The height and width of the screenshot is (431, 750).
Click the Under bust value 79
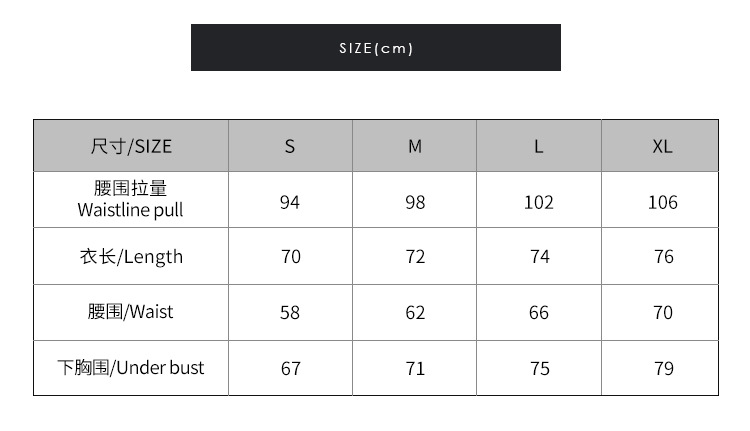pyautogui.click(x=663, y=369)
